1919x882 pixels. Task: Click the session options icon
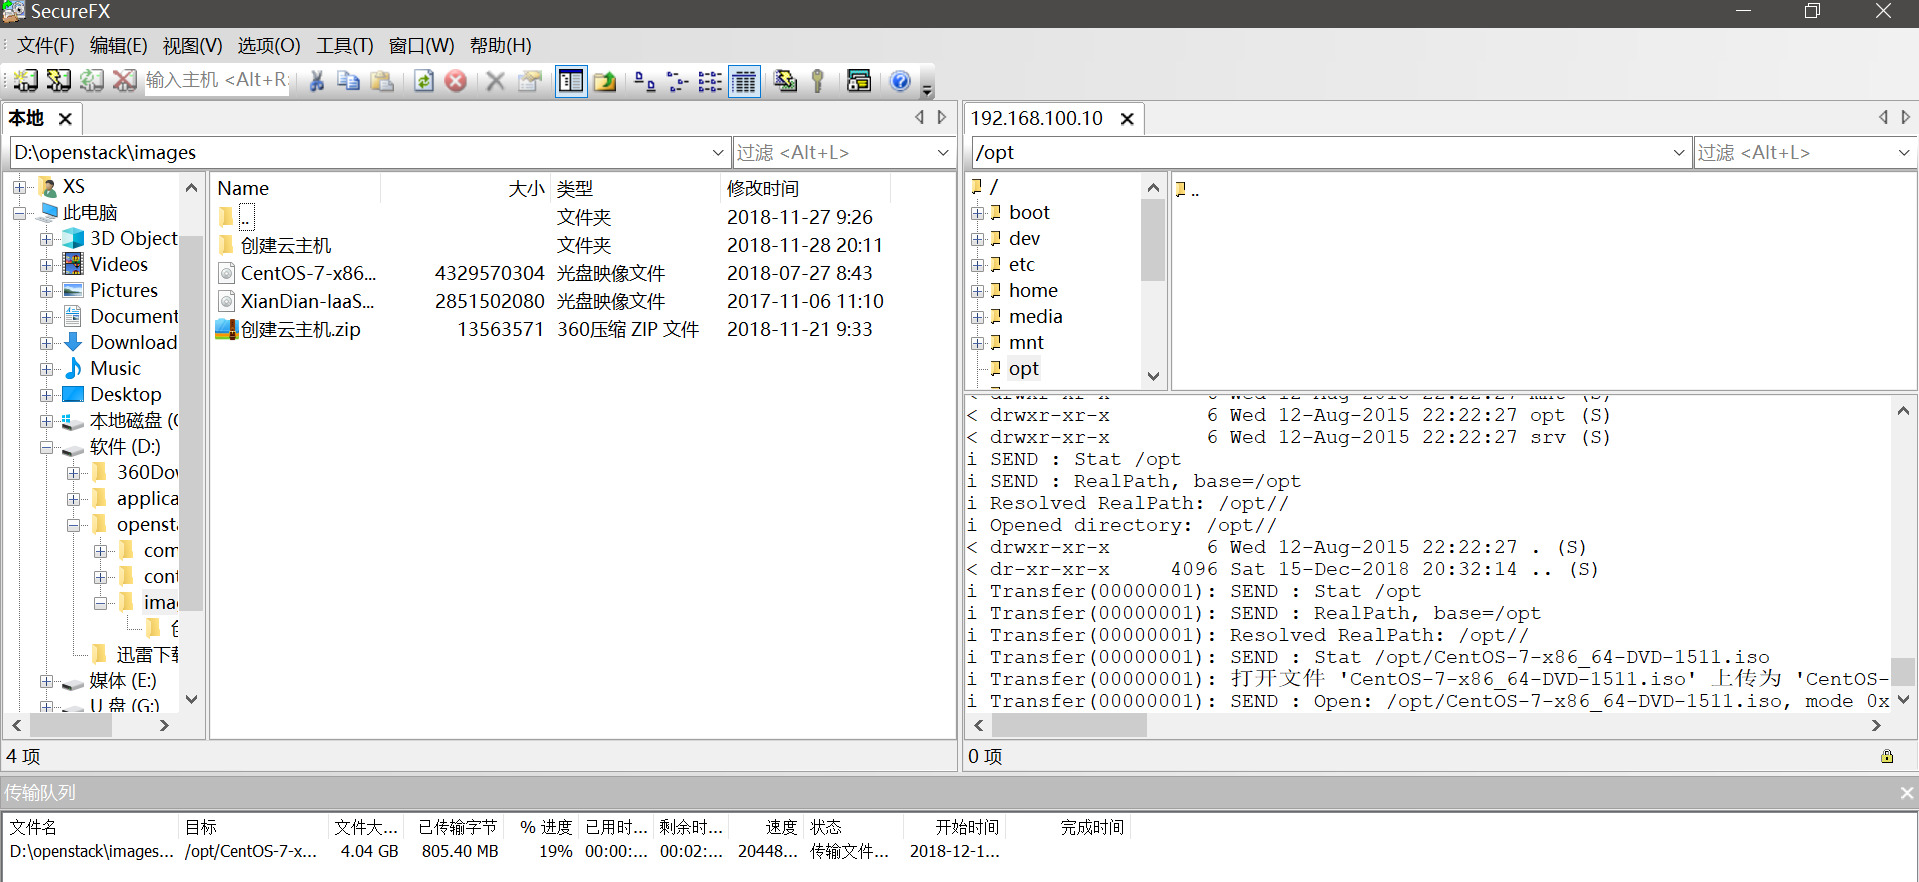(x=859, y=81)
